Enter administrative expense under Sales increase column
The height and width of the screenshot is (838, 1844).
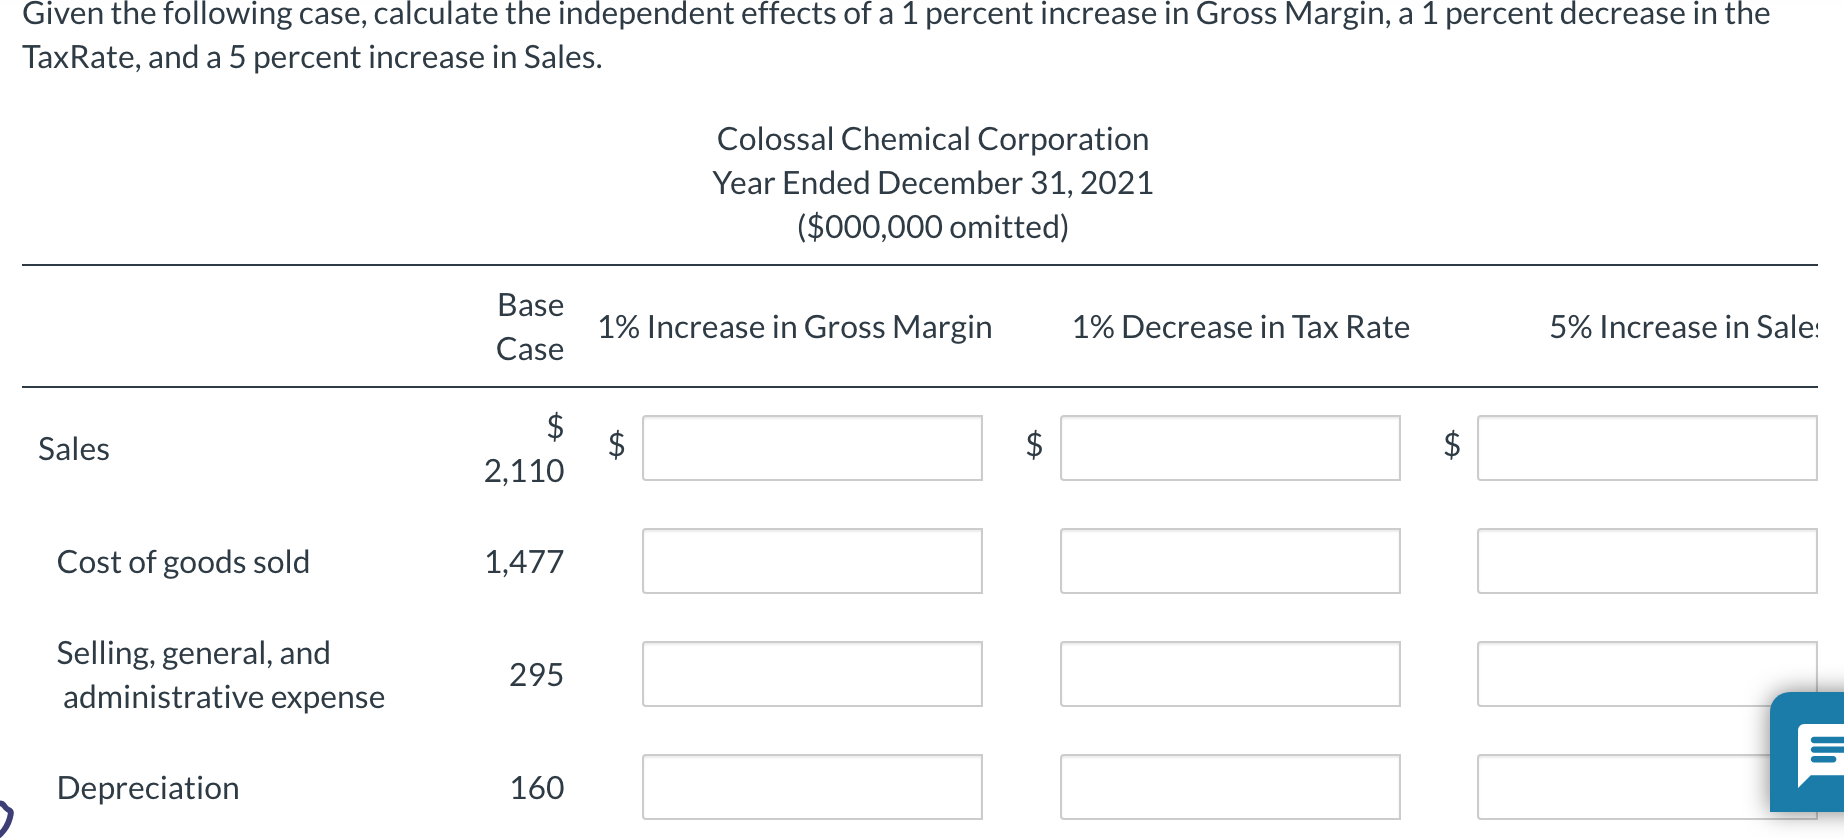[1647, 674]
